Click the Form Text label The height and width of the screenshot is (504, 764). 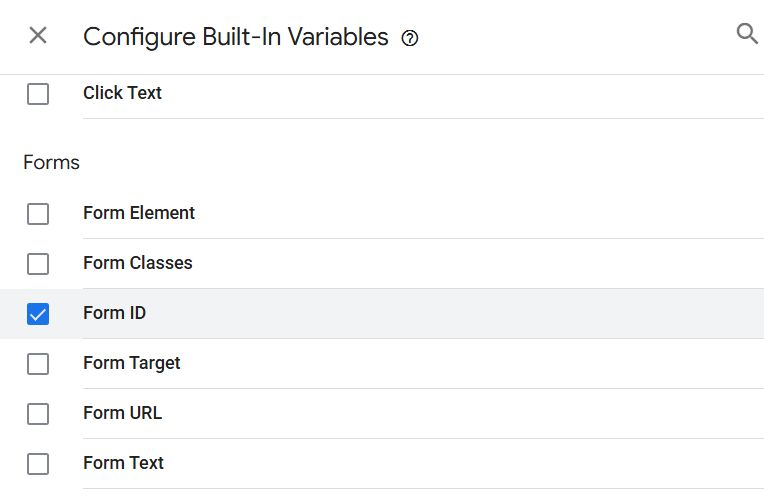click(123, 463)
